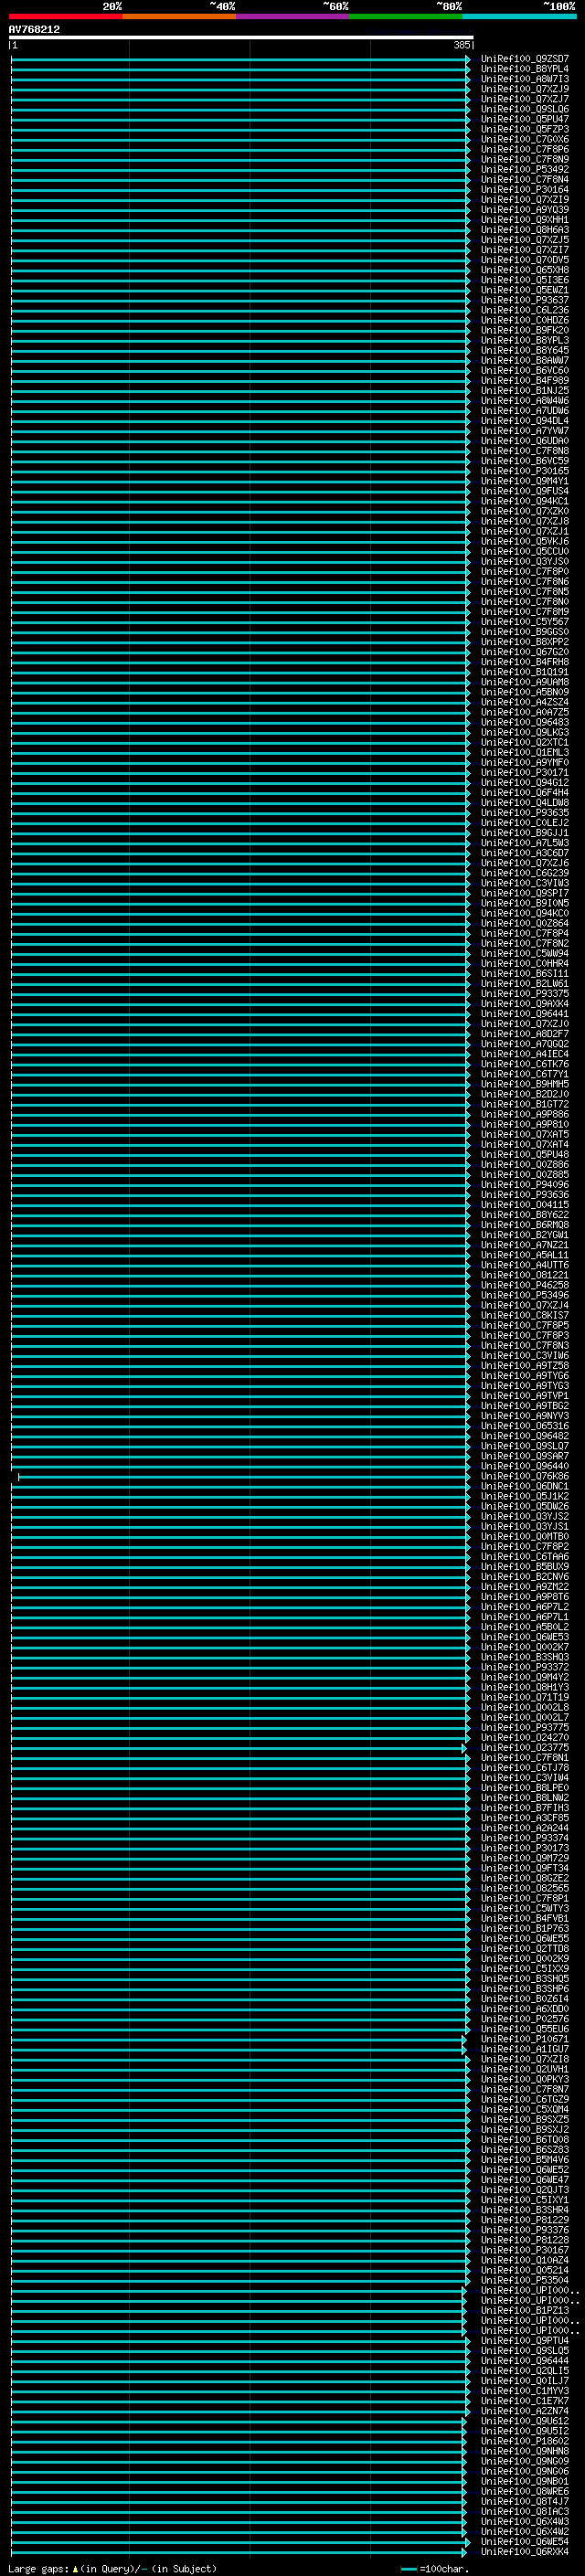Viewport: 585px width, 2576px height.
Task: Select label UniRef100_A7UDW6
Action: (524, 410)
